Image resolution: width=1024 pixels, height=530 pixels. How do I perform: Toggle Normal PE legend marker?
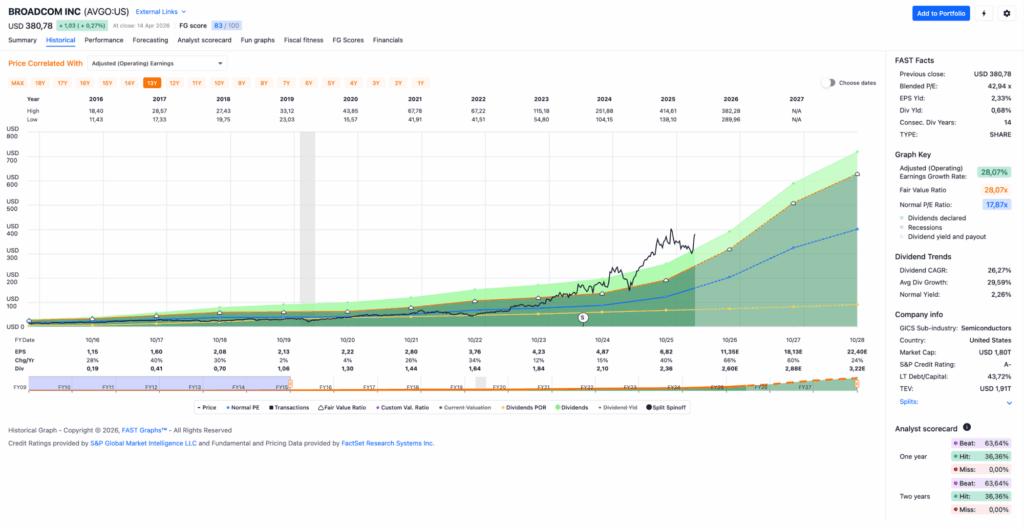click(x=229, y=408)
